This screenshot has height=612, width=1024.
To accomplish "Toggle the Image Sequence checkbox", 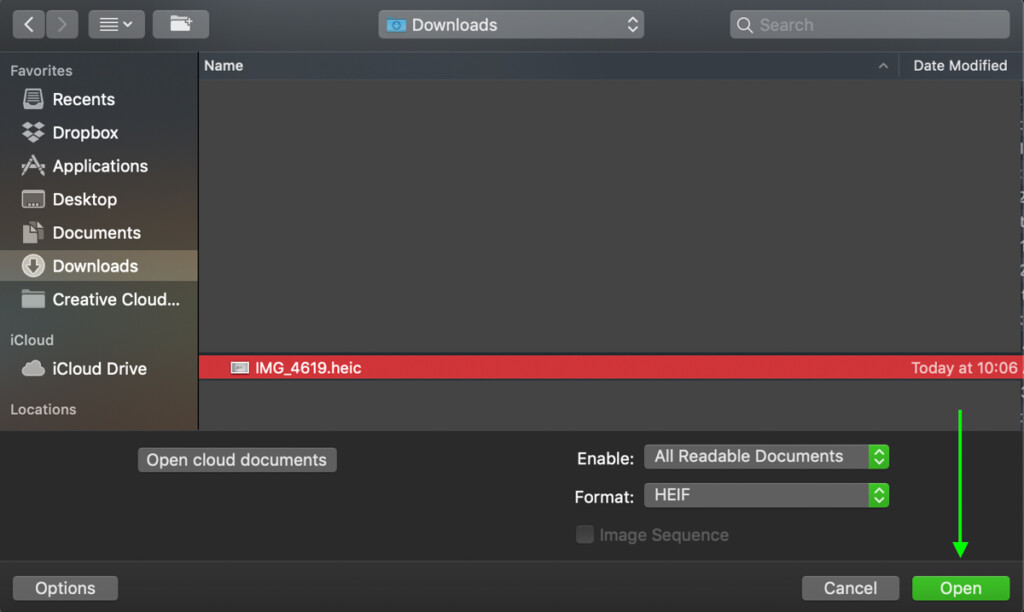I will click(585, 534).
